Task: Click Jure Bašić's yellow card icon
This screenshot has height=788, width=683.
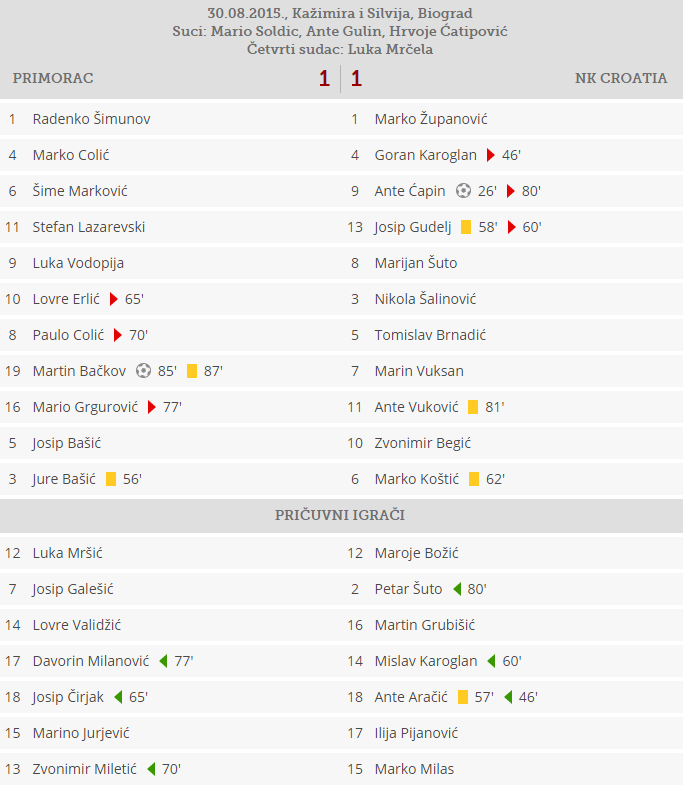Action: click(110, 479)
